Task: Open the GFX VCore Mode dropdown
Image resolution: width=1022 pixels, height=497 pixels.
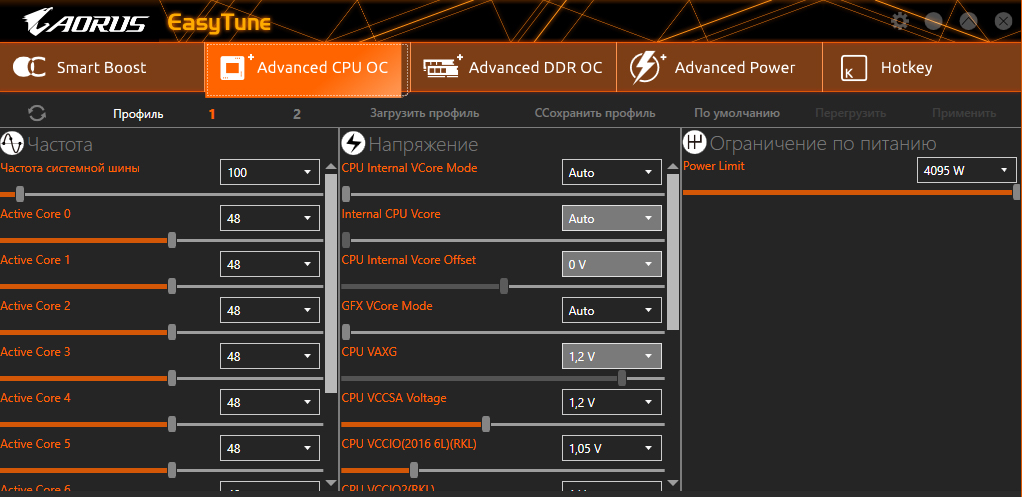Action: pos(611,310)
